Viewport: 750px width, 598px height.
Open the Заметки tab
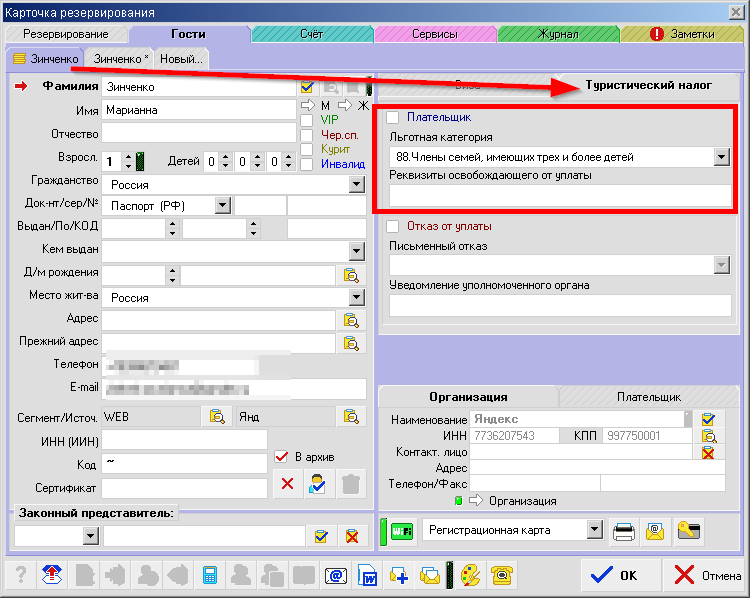[683, 34]
